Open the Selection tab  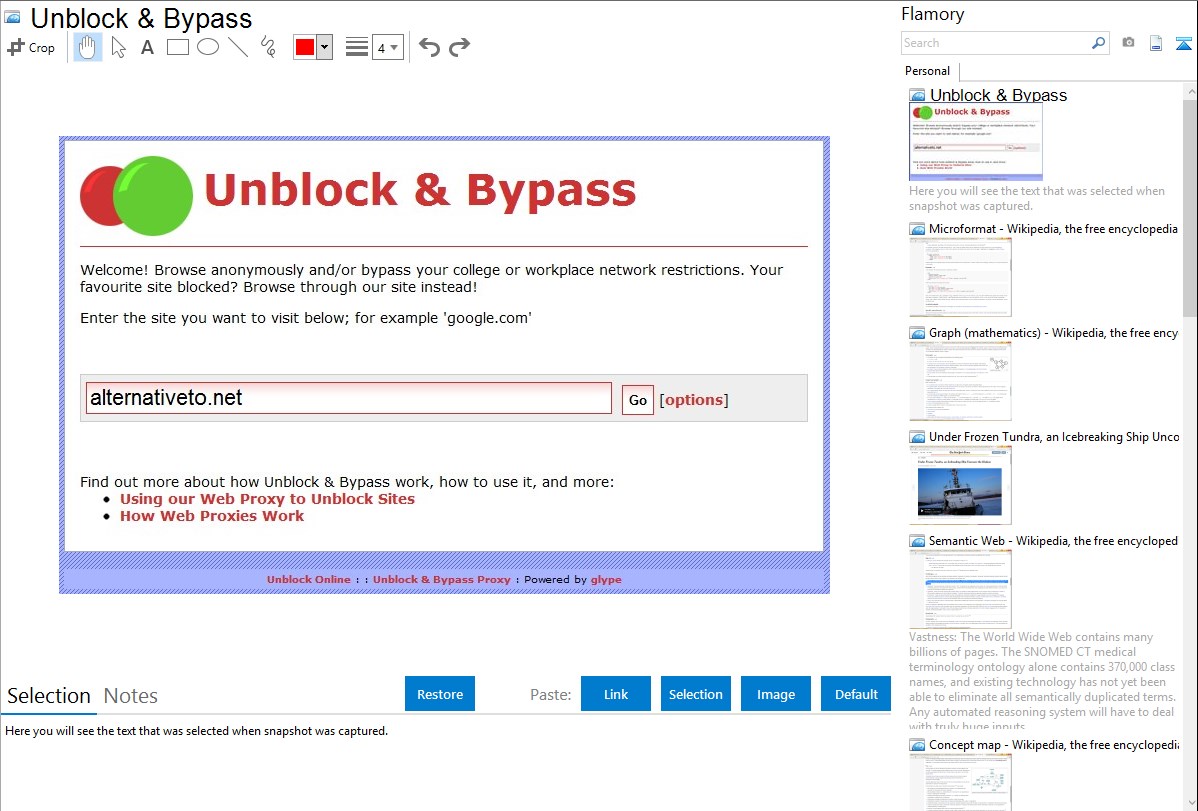(x=49, y=696)
